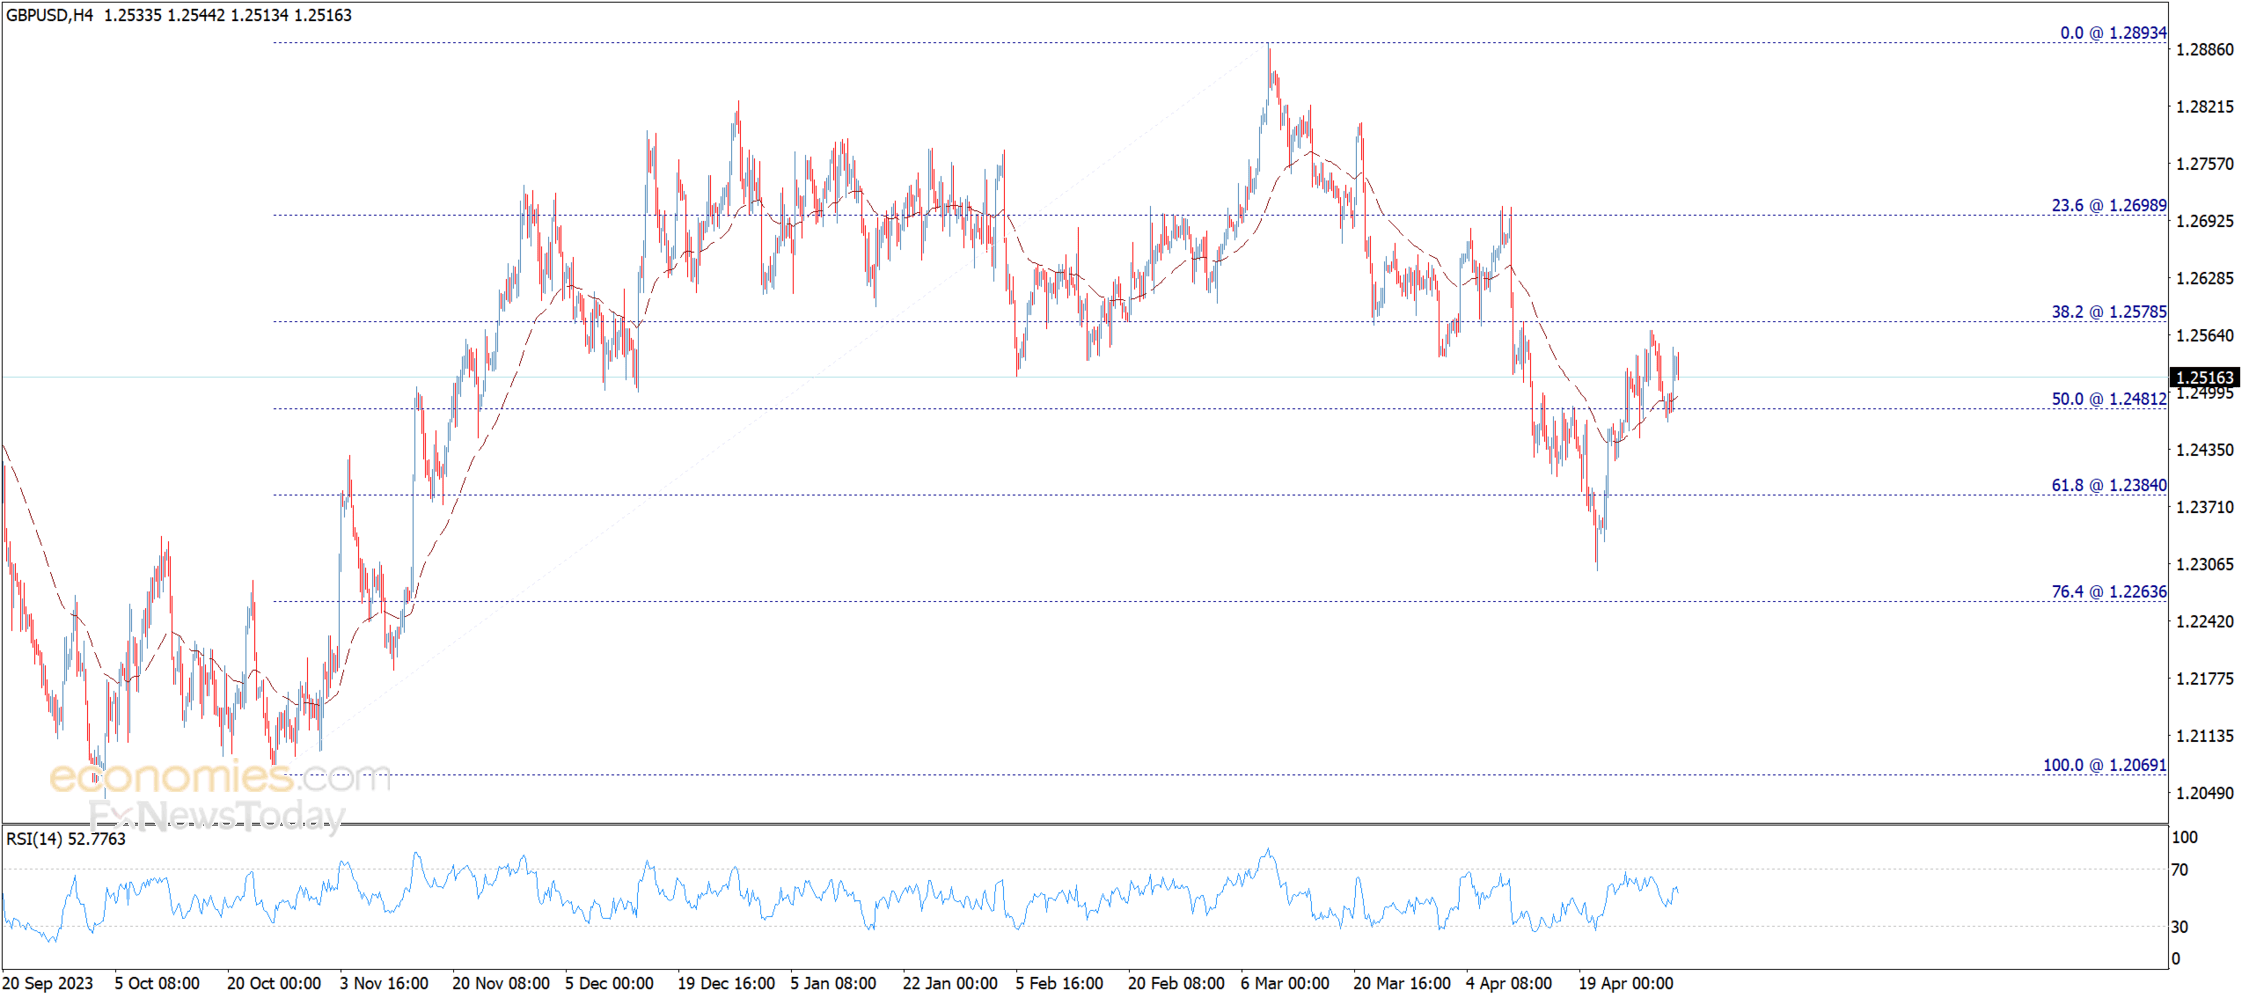This screenshot has height=998, width=2249.
Task: Click the 5 Dec 00:00 time axis label
Action: (609, 983)
